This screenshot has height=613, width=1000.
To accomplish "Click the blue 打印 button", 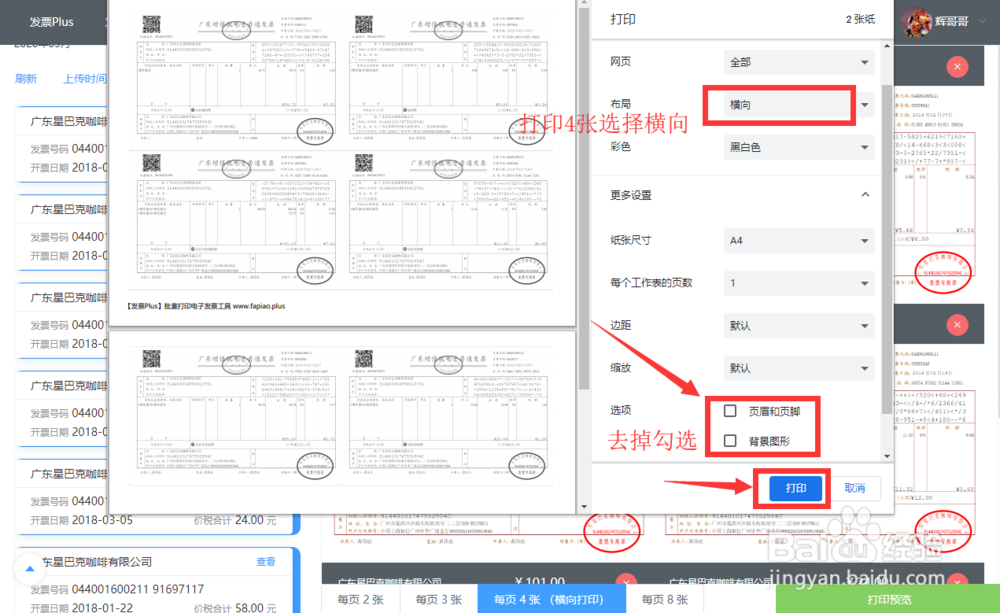I will 795,488.
